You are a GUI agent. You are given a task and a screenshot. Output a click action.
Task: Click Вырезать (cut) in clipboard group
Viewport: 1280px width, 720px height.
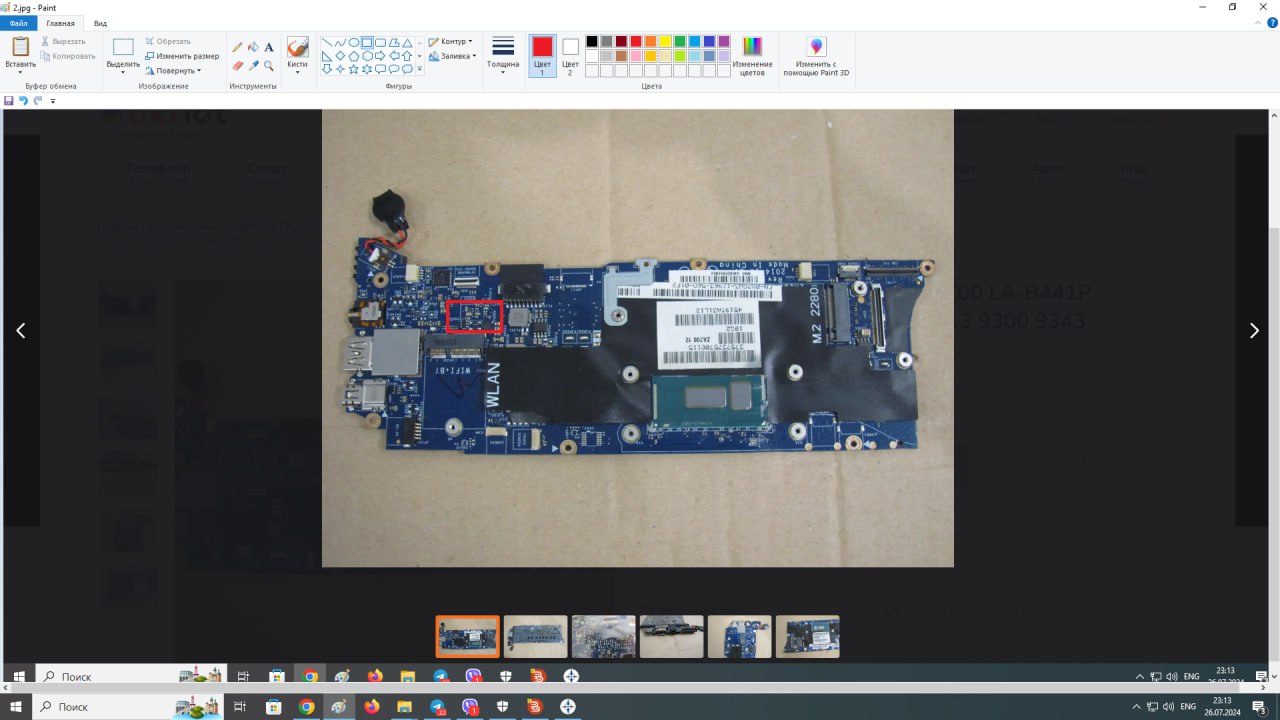[63, 41]
